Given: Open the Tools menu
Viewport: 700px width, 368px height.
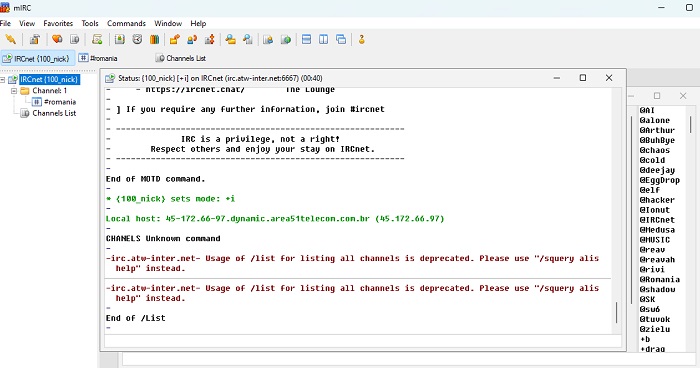Looking at the screenshot, I should (x=90, y=23).
